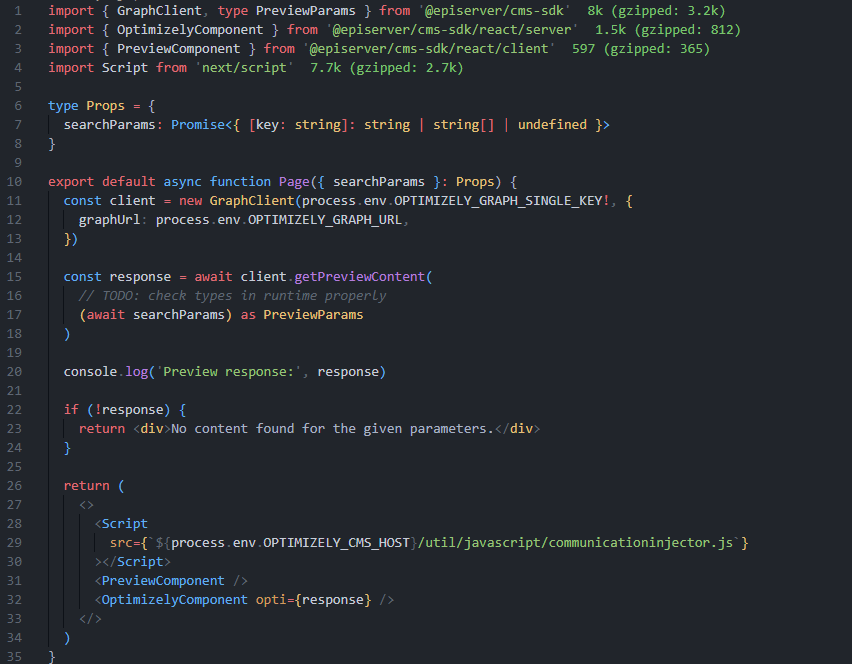Click the '7.7k (gzipped: 2.7k)' size hint
852x664 pixels.
click(386, 68)
